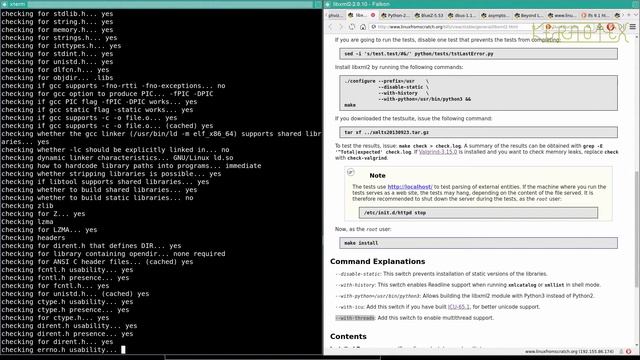Click the terminal line 'Checking headers'
640x360 pixels.
[33, 238]
